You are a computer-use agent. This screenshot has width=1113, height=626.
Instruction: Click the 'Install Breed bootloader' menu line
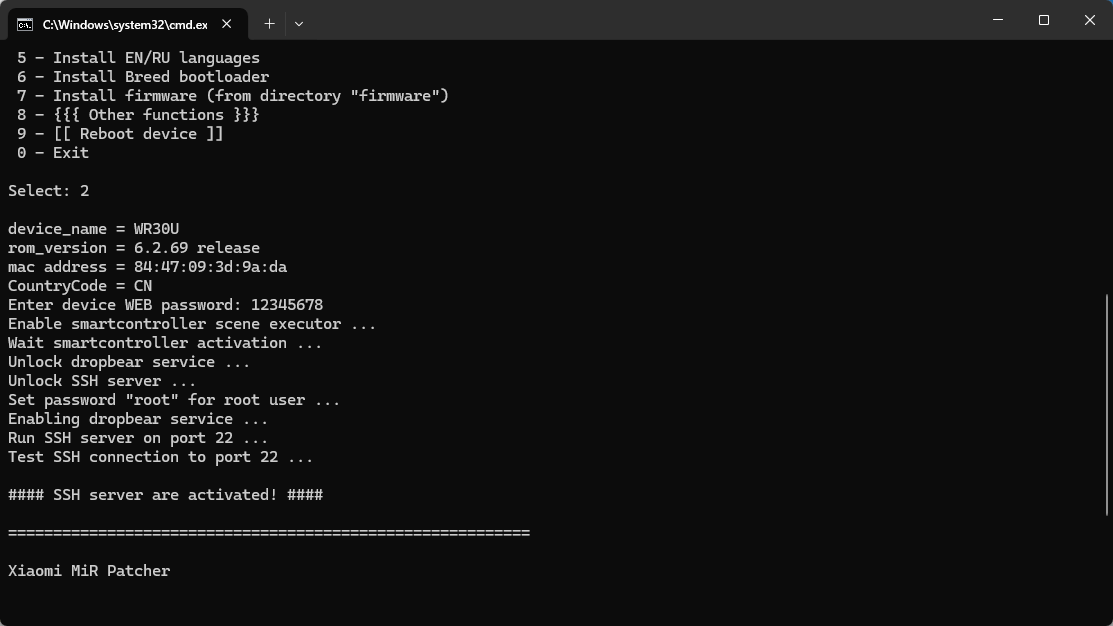click(143, 77)
